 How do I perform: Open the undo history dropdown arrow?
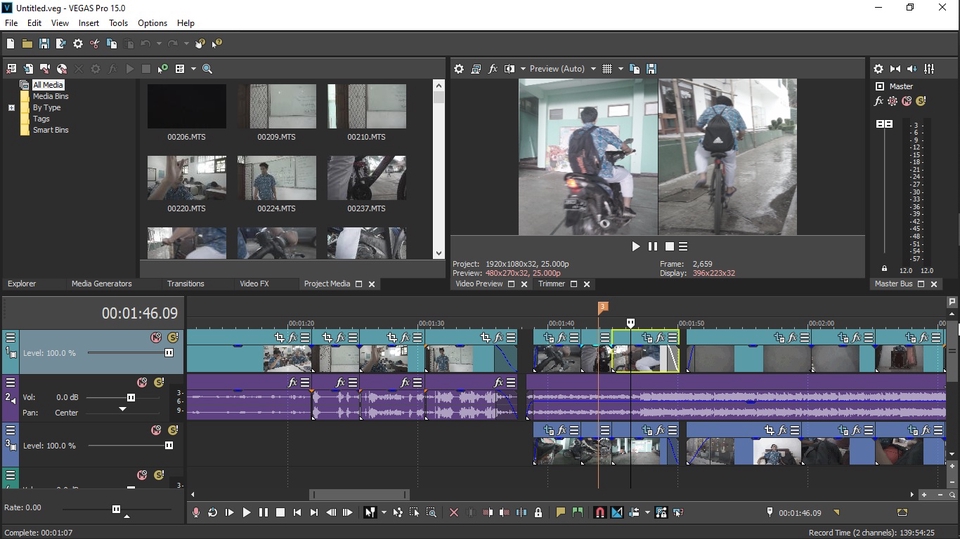159,43
